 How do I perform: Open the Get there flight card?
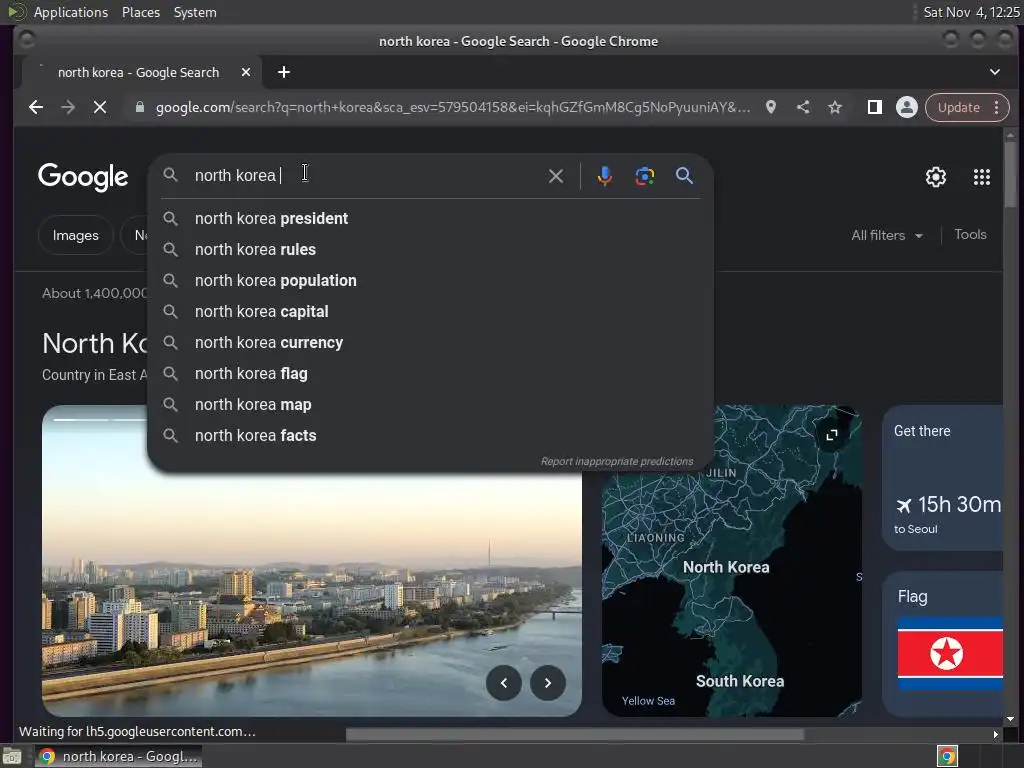[x=942, y=478]
